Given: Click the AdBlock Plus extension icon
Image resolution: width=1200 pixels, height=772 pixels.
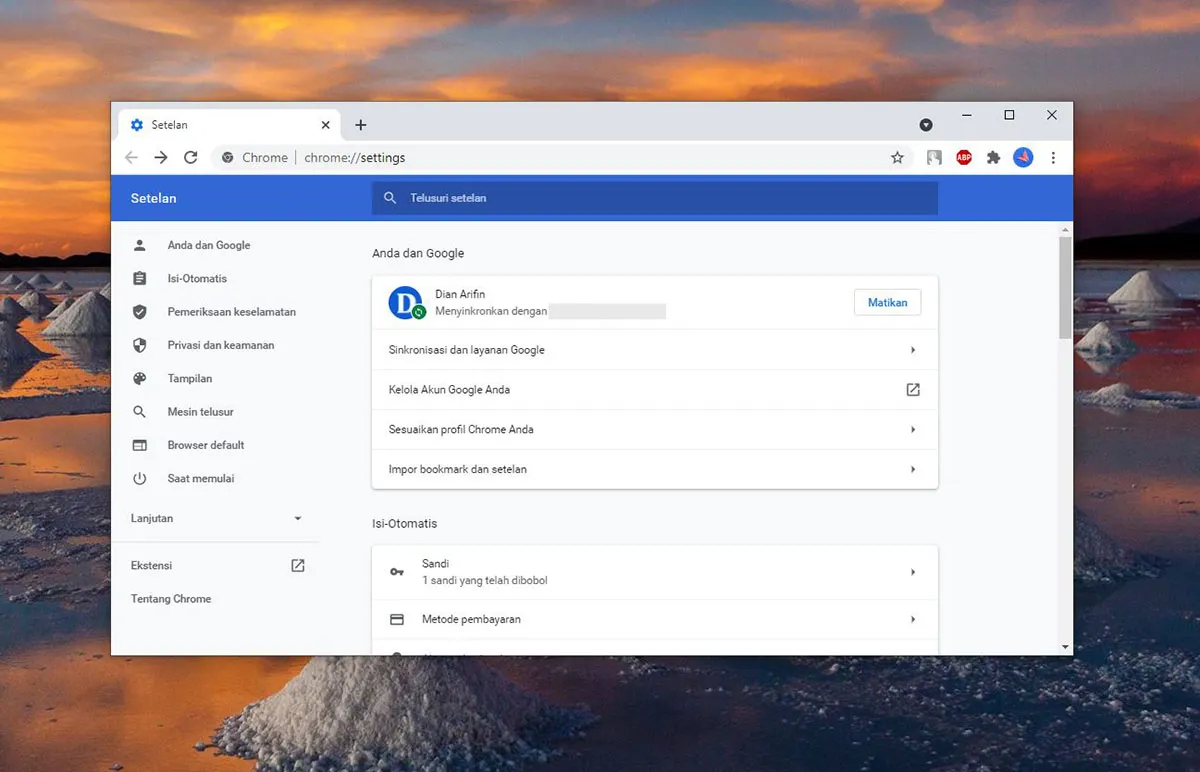Looking at the screenshot, I should [x=964, y=158].
